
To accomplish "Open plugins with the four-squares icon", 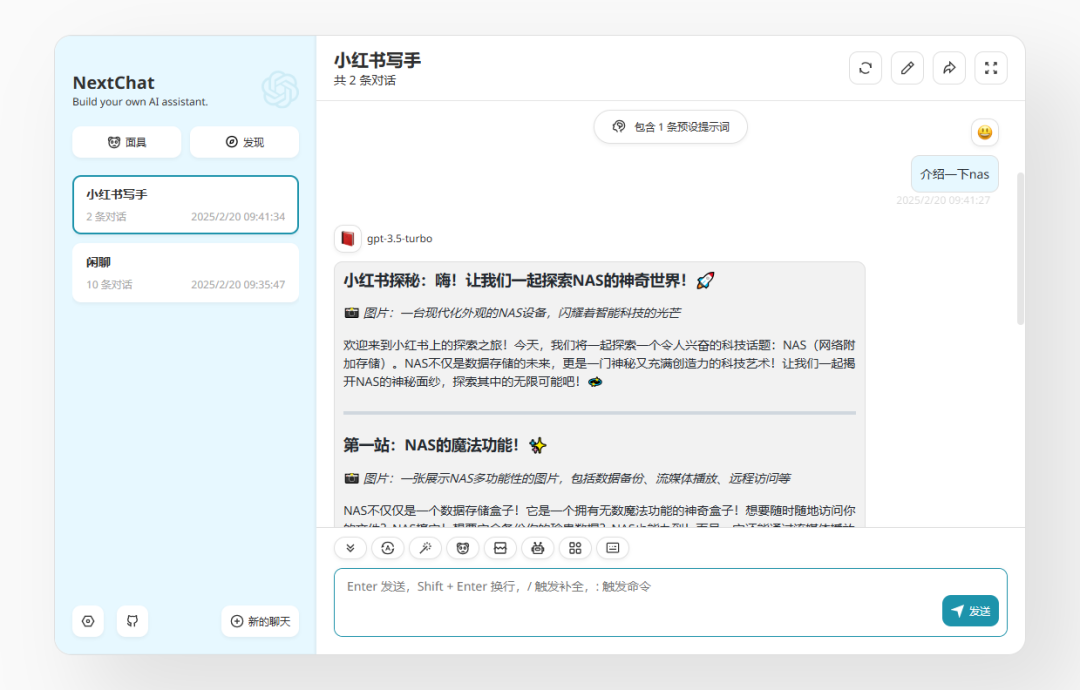I will 575,548.
